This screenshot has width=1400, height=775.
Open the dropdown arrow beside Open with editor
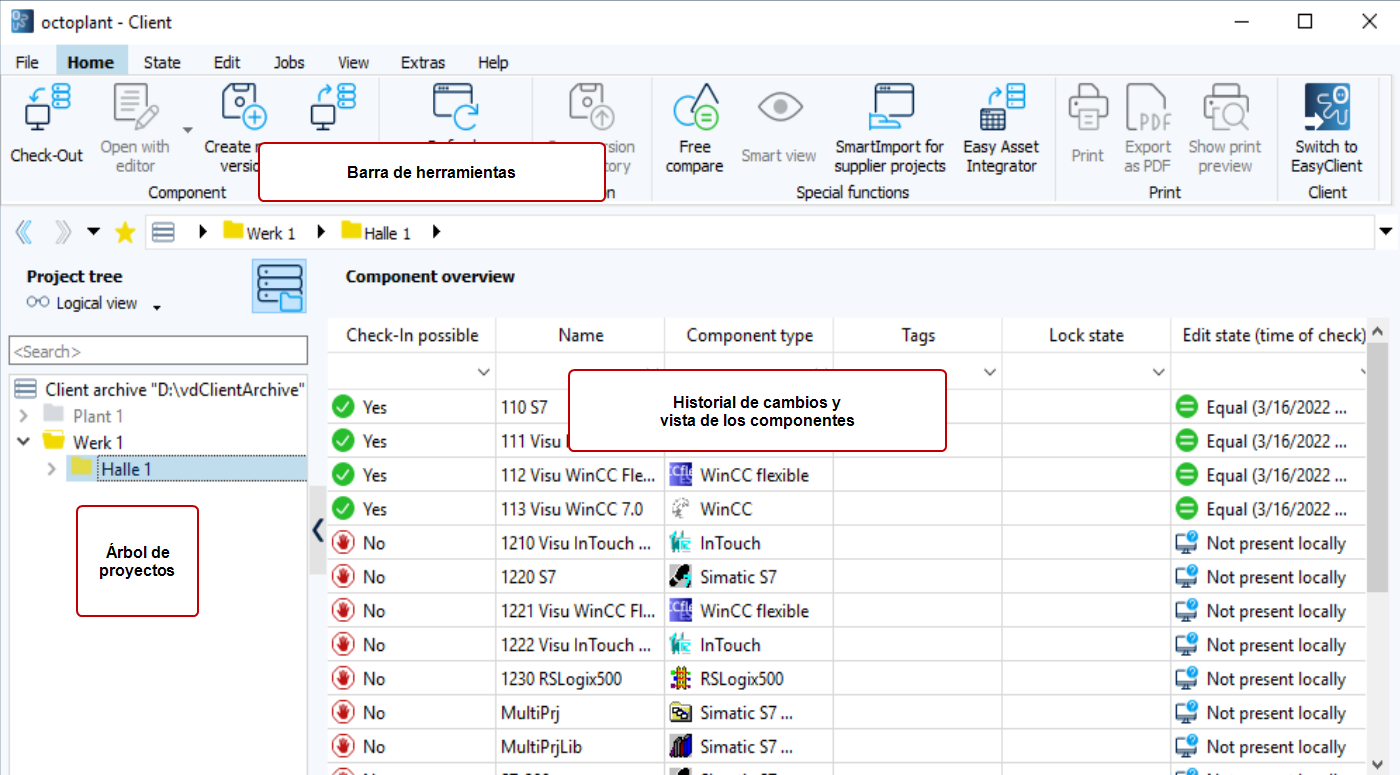click(x=187, y=131)
